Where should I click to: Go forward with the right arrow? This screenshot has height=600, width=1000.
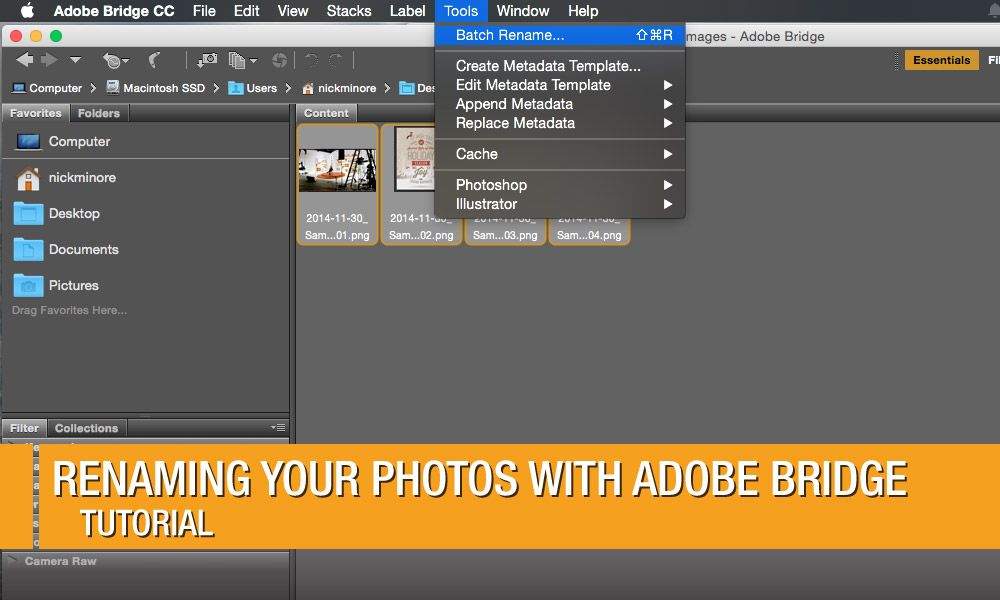point(49,60)
